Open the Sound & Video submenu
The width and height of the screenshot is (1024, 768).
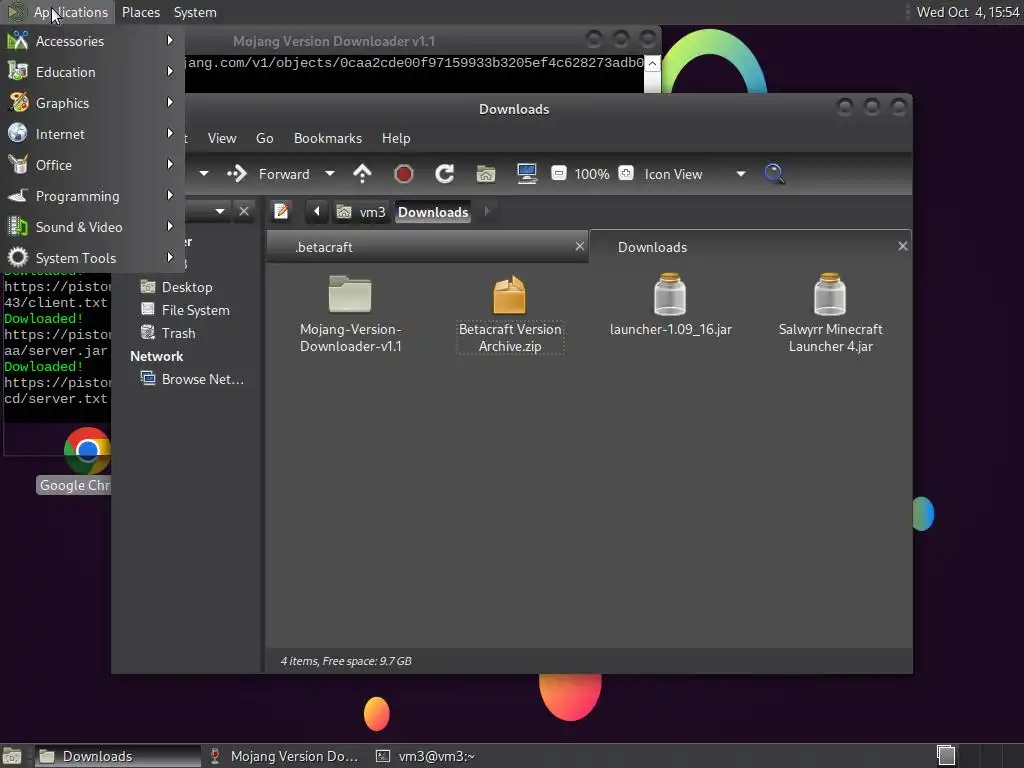click(x=92, y=227)
